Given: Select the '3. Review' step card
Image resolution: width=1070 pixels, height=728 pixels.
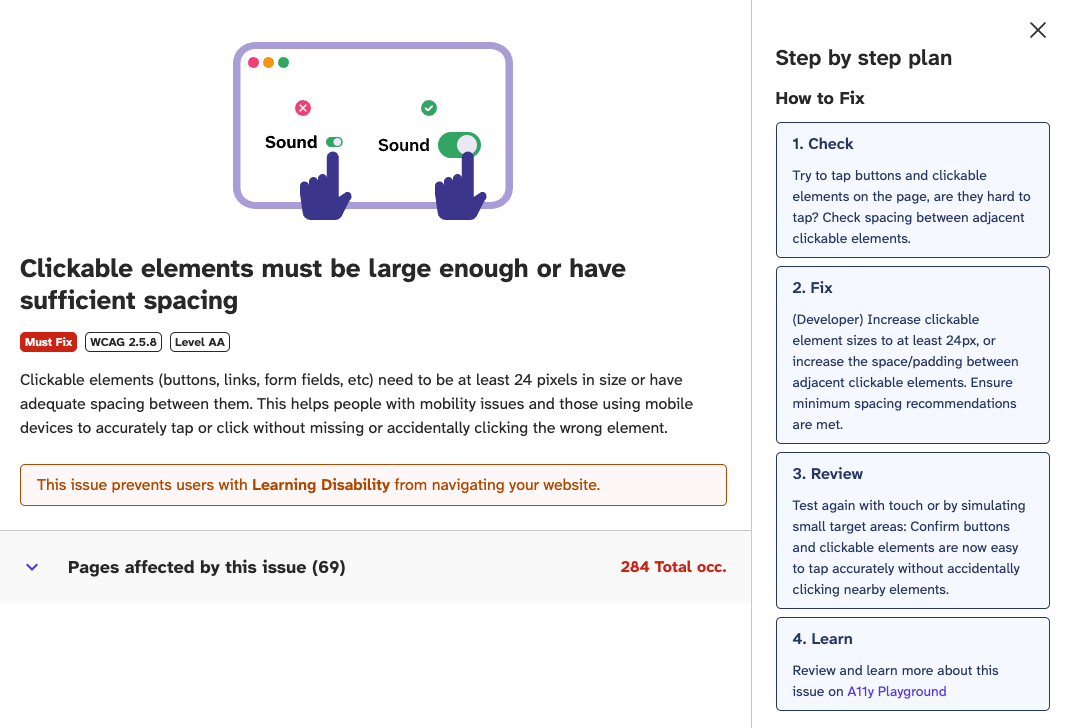Looking at the screenshot, I should coord(912,530).
